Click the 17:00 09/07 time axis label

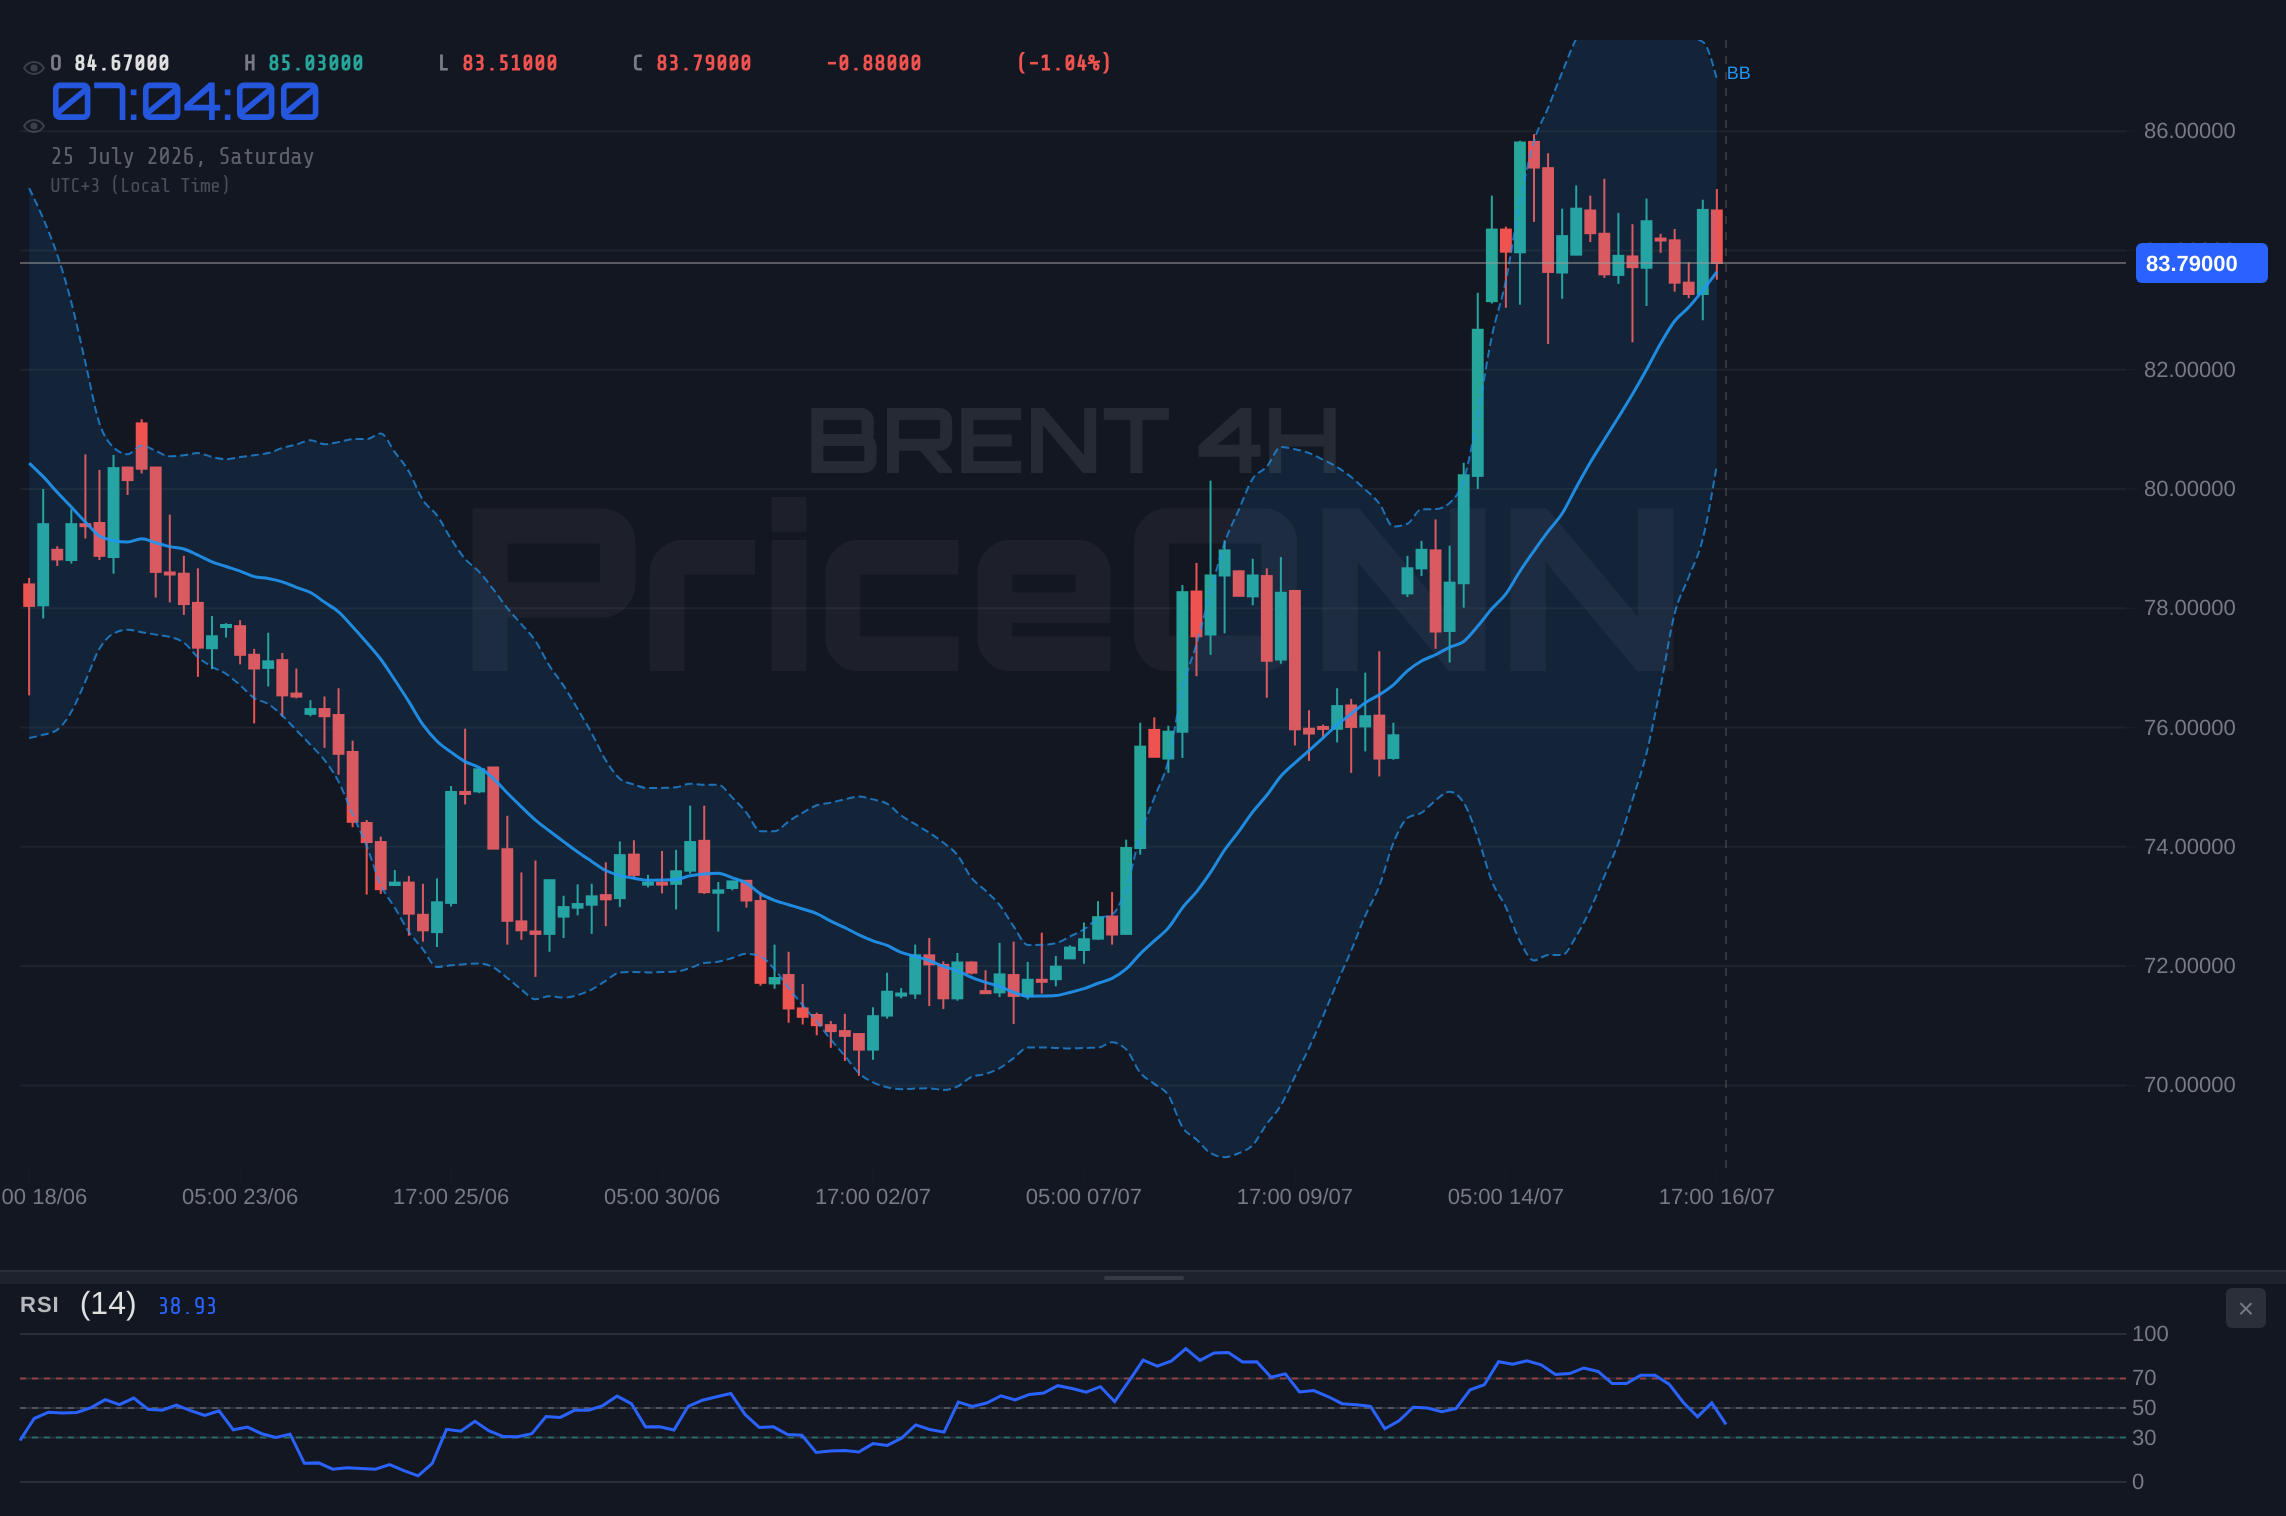pos(1295,1197)
